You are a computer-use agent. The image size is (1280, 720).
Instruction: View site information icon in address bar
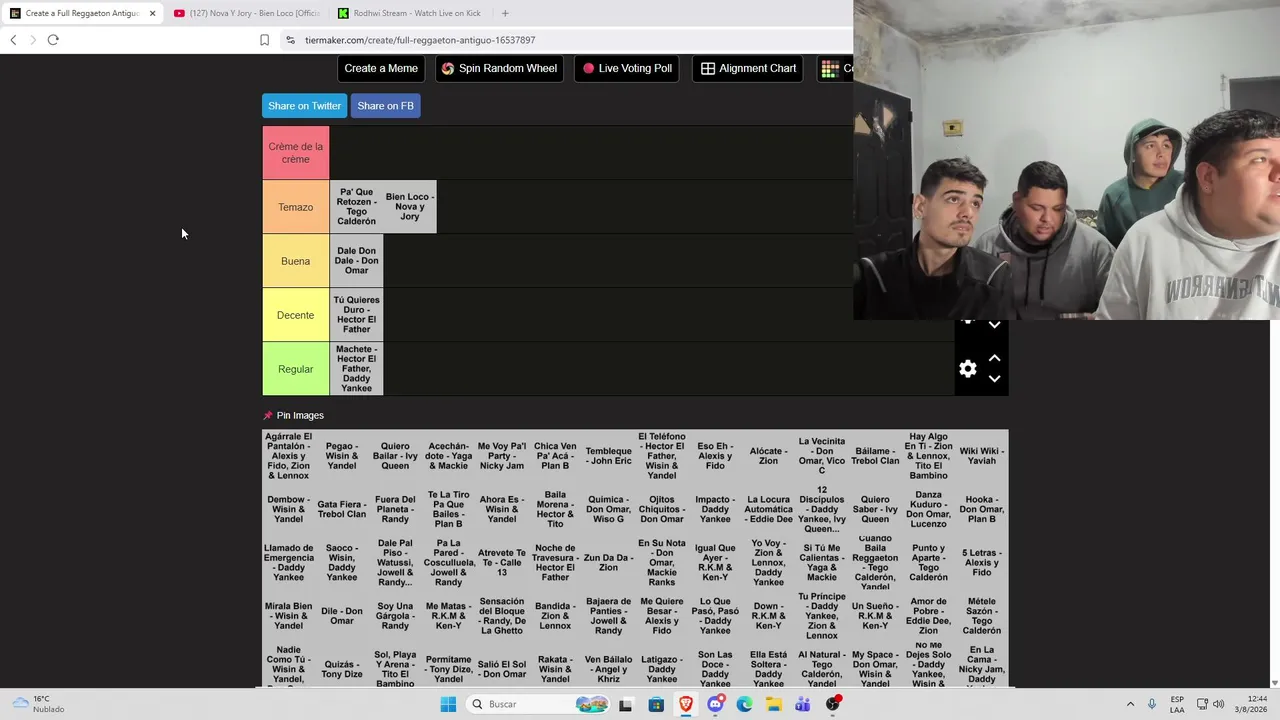click(x=290, y=40)
